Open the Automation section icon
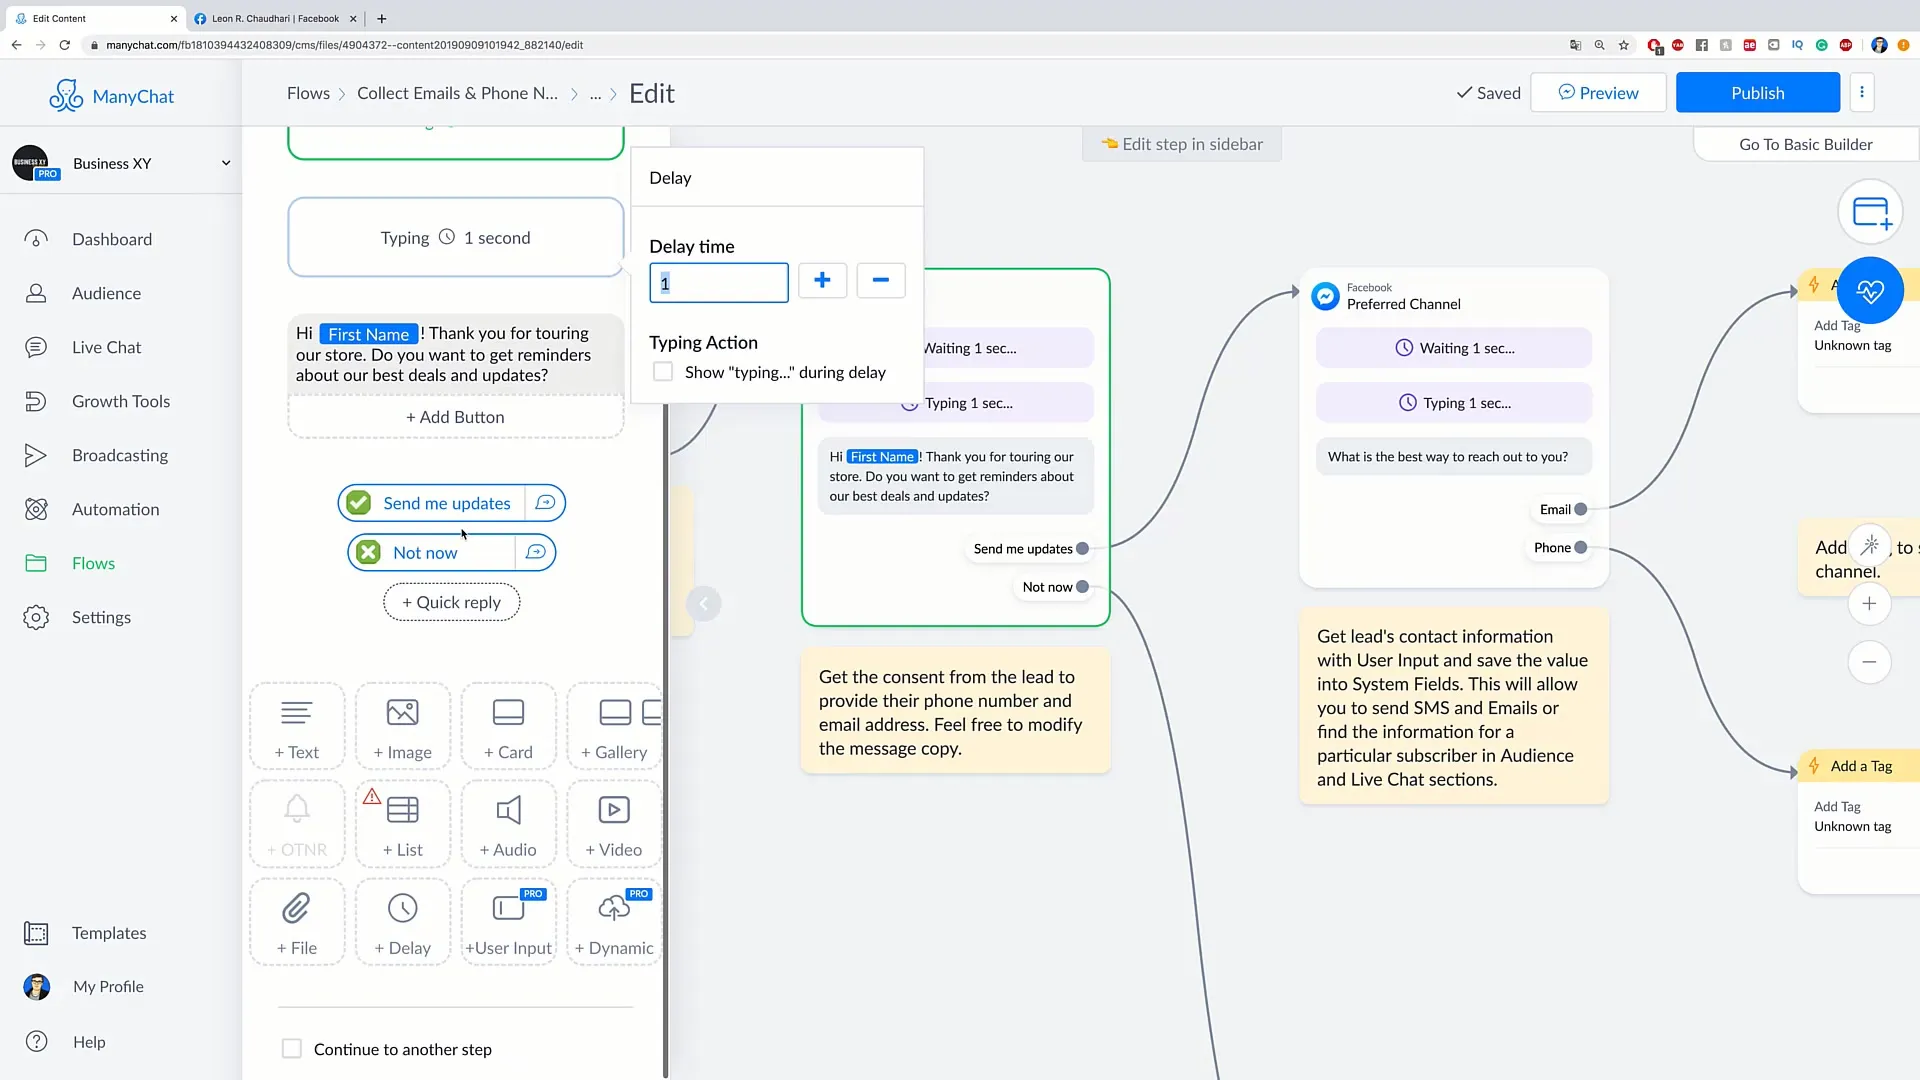The width and height of the screenshot is (1920, 1080). pos(34,508)
